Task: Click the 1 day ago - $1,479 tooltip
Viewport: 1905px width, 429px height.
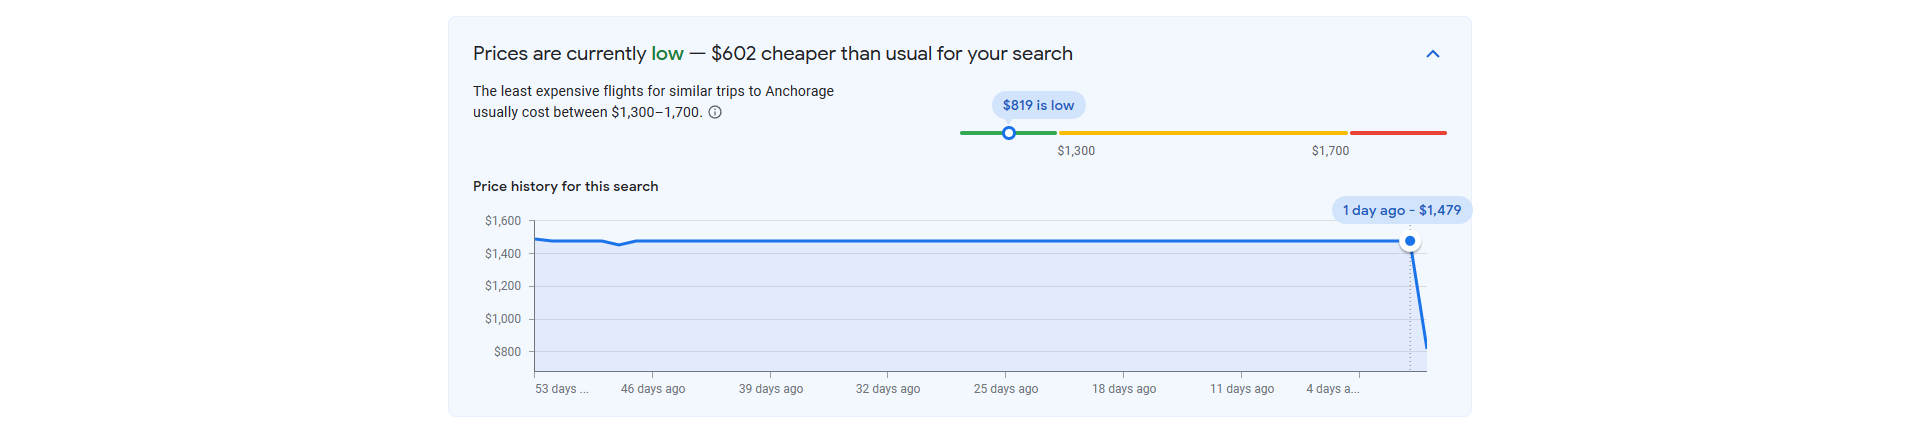Action: click(1402, 210)
